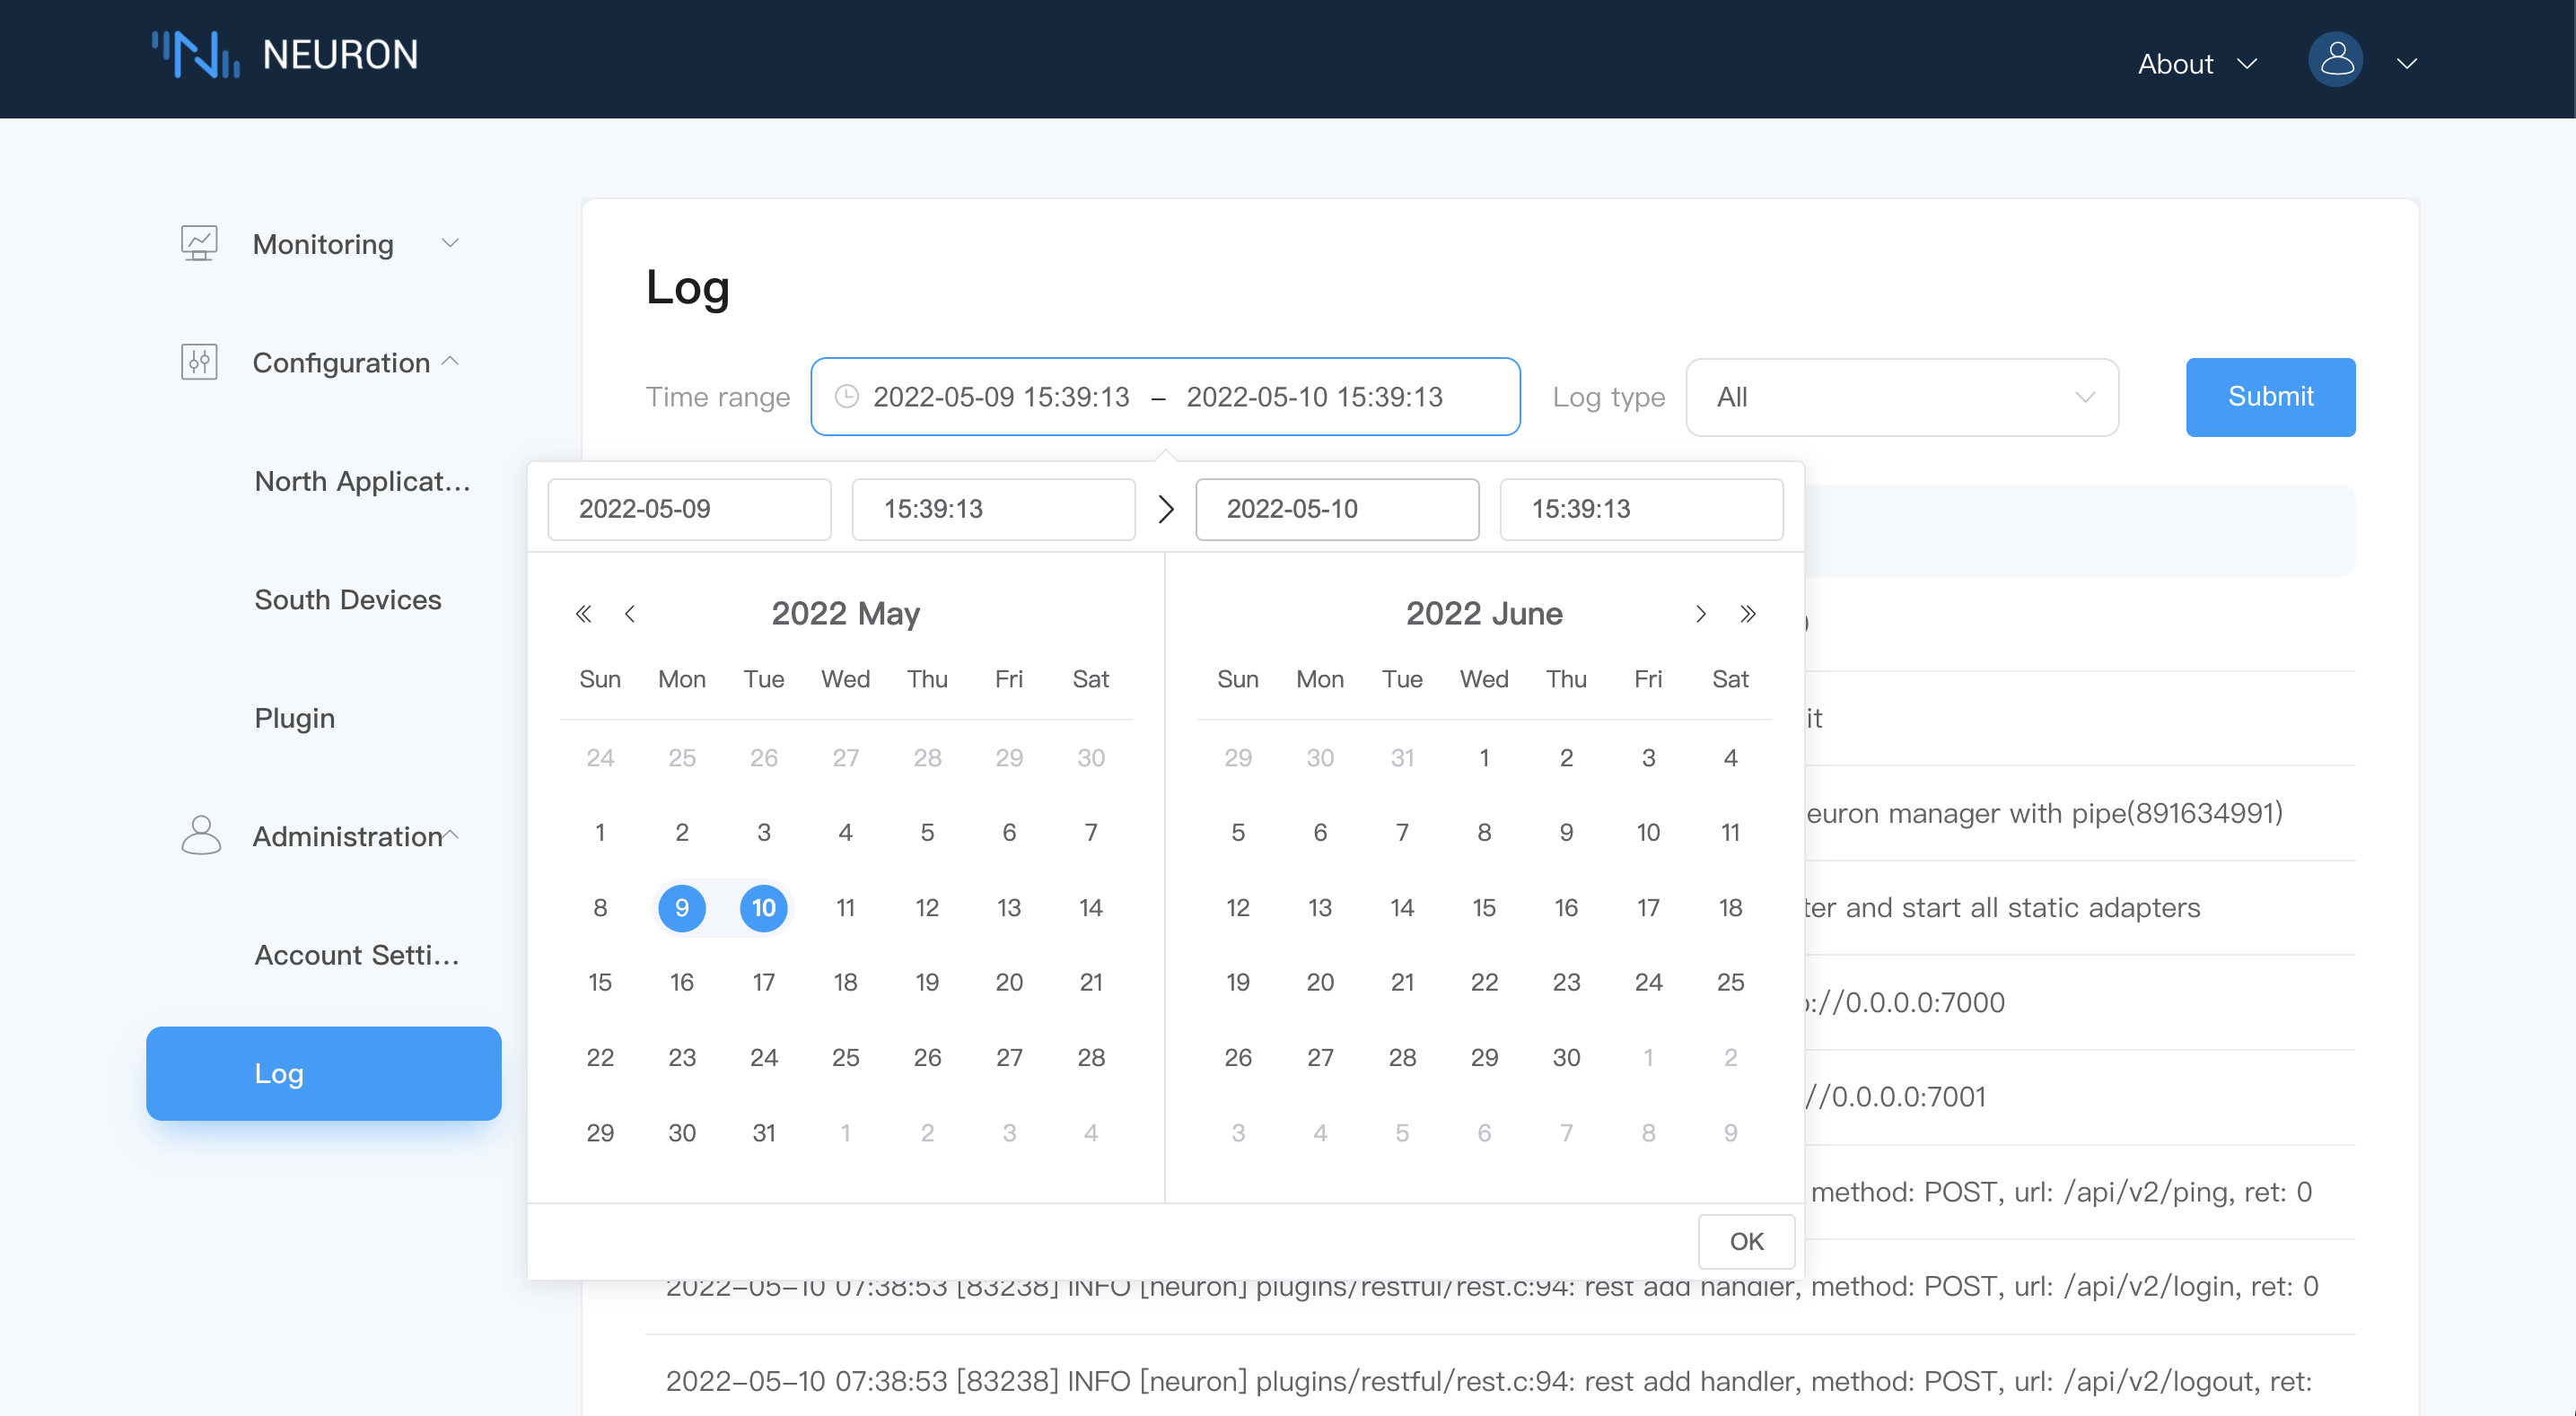
Task: Open South Devices configuration menu
Action: [x=347, y=597]
